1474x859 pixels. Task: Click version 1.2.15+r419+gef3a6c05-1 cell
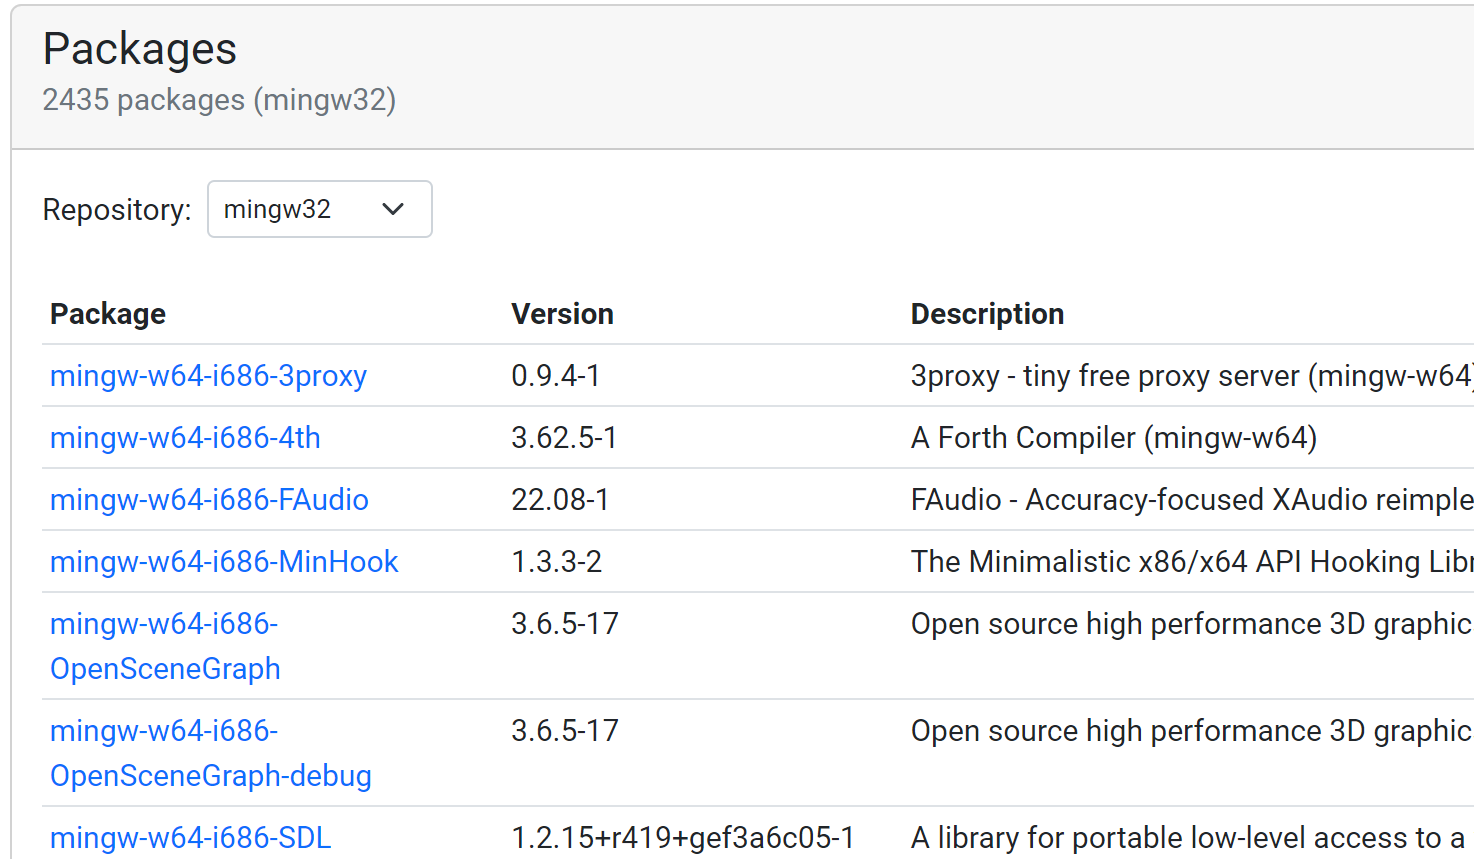tap(683, 838)
